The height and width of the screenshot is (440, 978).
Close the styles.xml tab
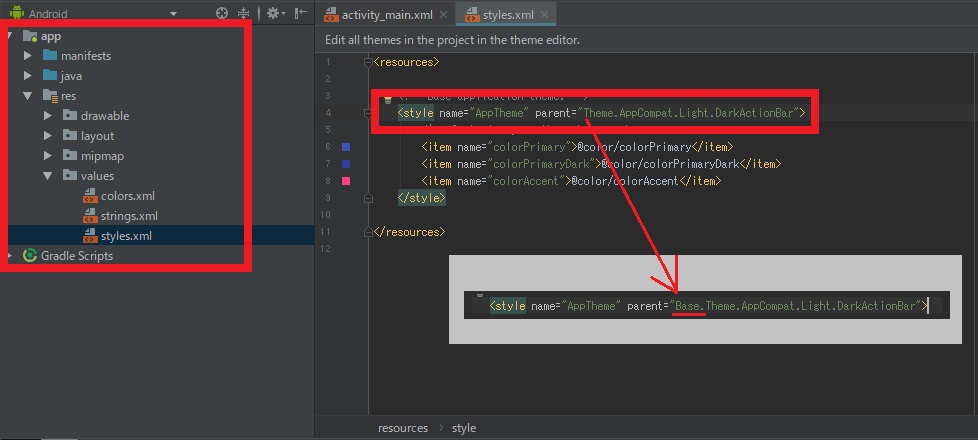tap(545, 15)
